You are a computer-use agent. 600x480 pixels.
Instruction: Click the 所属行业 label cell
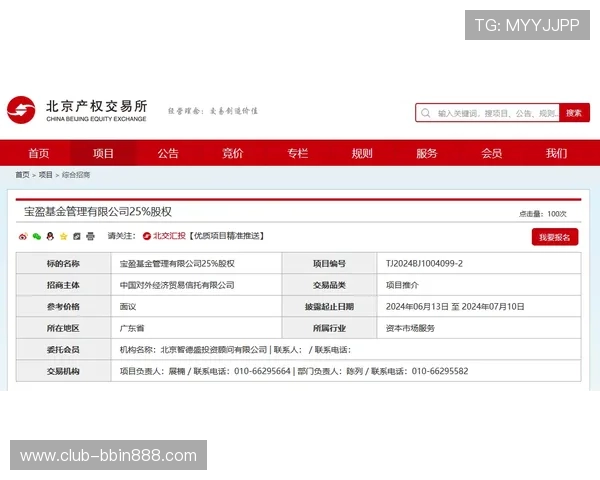coord(329,328)
